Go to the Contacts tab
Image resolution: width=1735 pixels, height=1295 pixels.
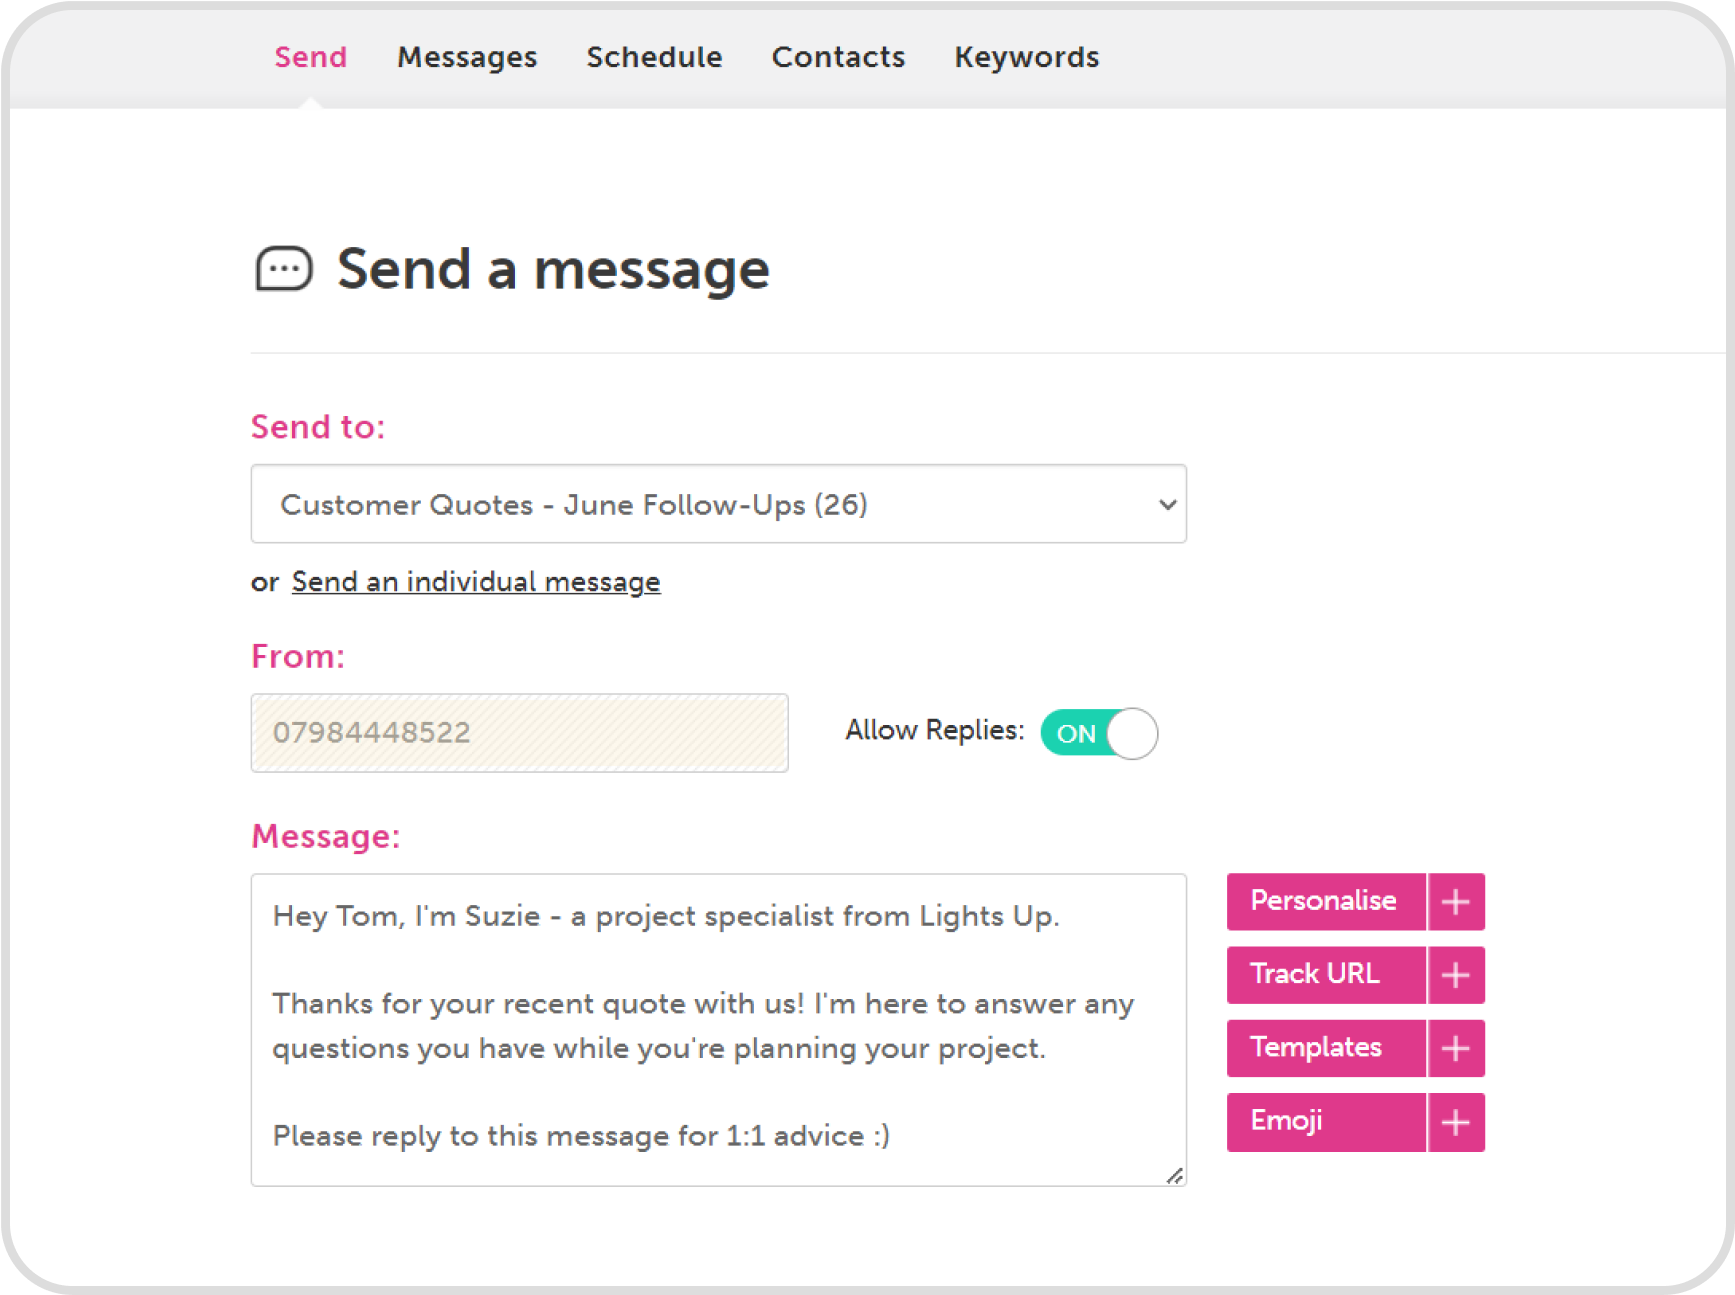point(838,57)
